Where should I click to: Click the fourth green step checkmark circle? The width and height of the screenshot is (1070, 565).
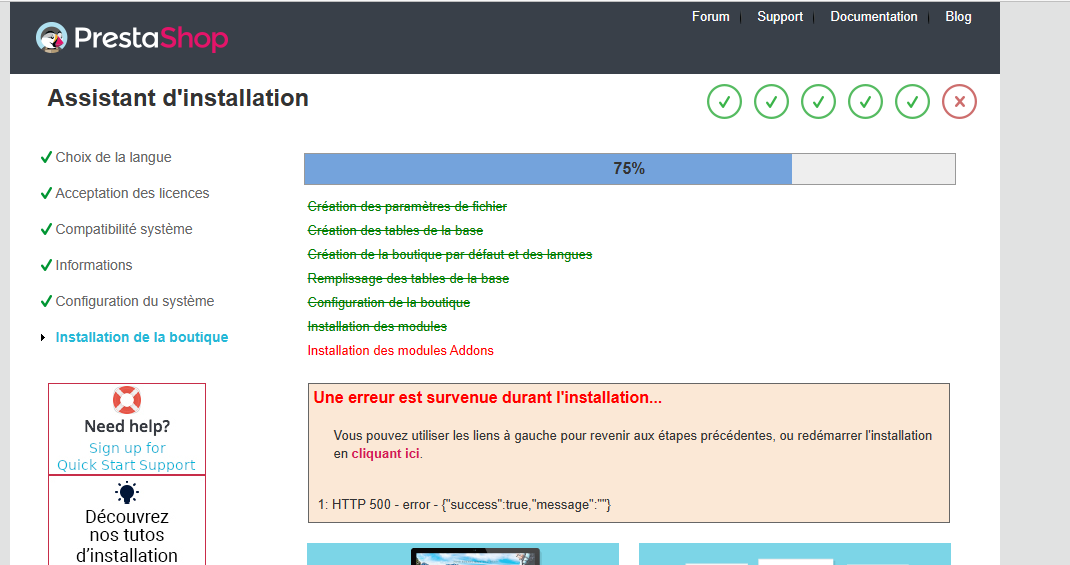(x=865, y=102)
